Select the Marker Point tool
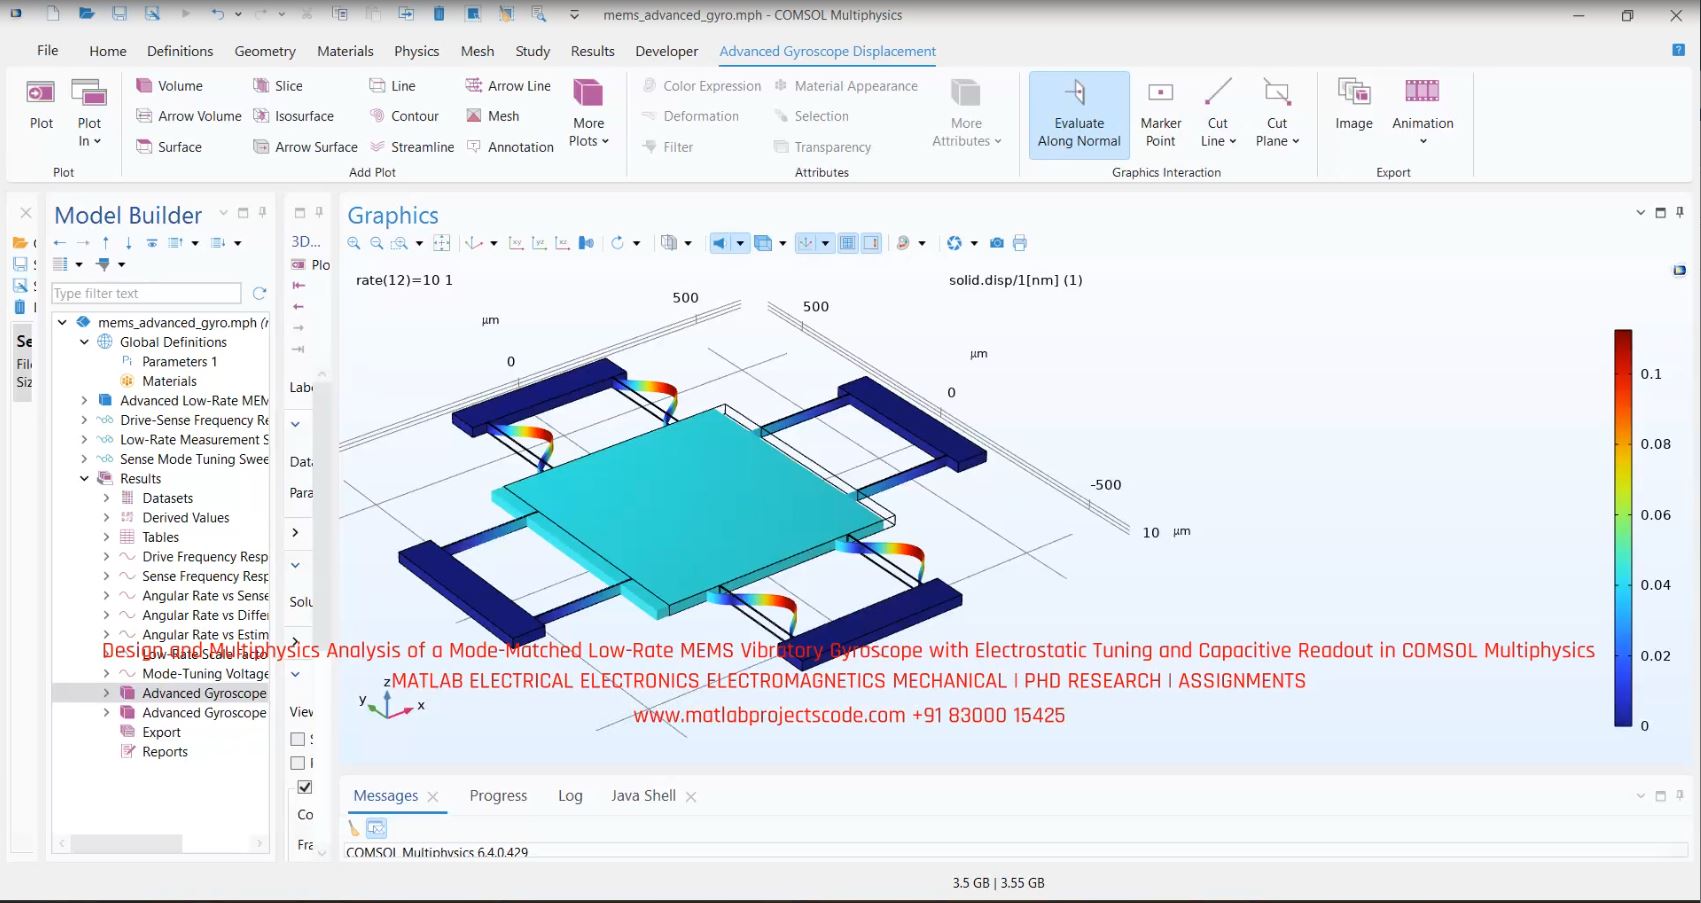The image size is (1701, 903). pos(1160,114)
